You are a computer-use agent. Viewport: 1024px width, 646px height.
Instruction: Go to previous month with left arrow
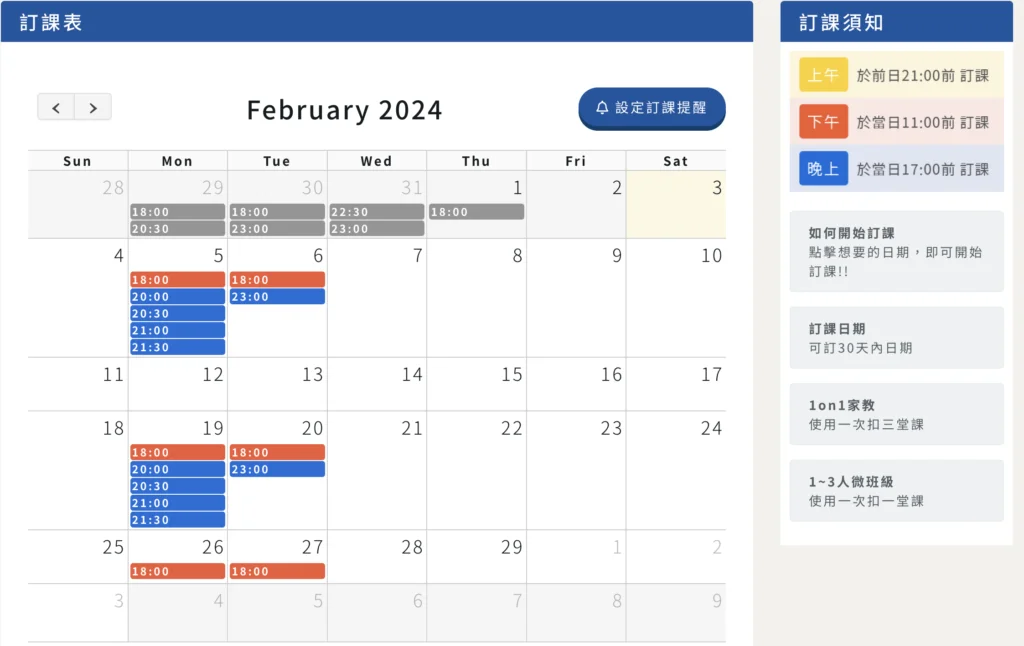tap(56, 107)
